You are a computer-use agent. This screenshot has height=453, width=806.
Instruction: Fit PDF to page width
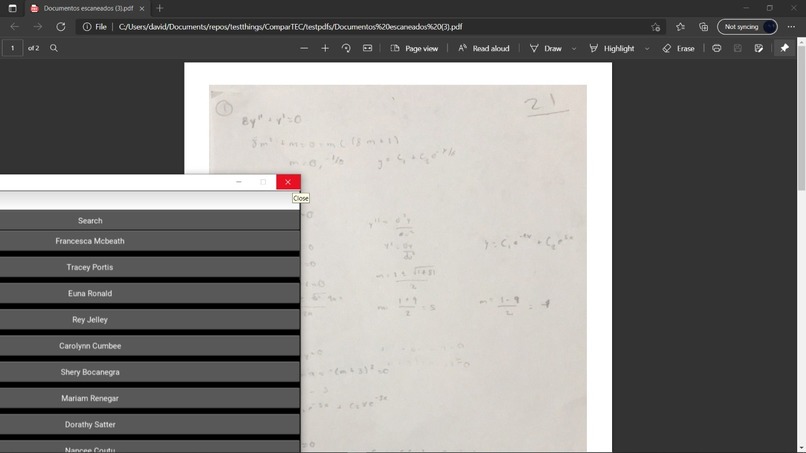pyautogui.click(x=367, y=48)
